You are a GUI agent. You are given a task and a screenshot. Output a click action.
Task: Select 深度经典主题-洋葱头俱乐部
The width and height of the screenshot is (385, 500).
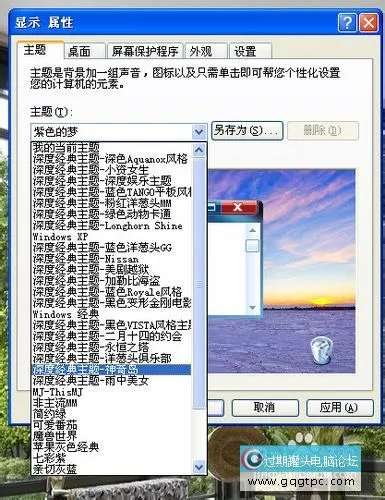click(111, 358)
